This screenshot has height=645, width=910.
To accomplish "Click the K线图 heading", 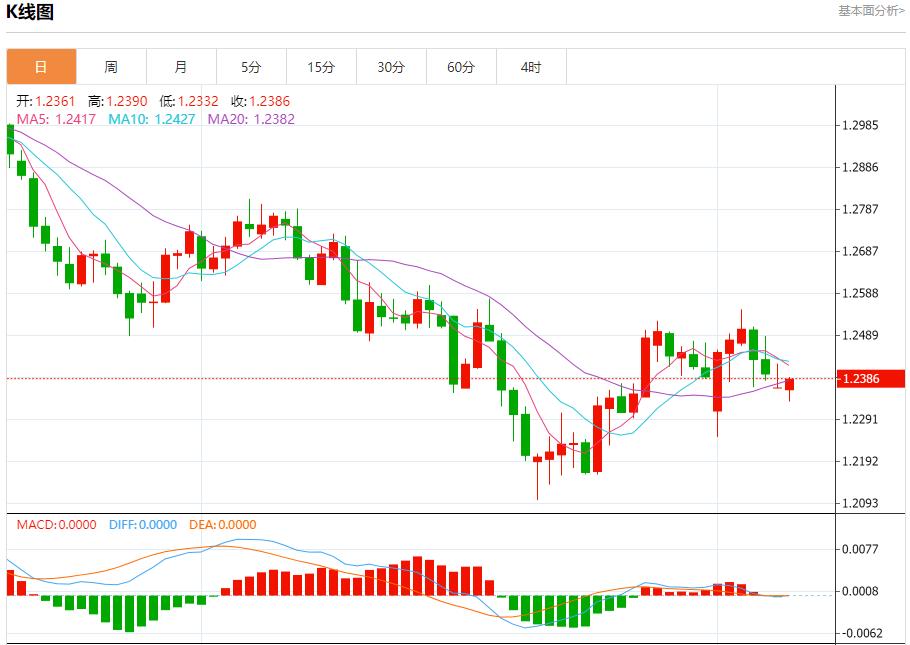I will click(x=31, y=13).
